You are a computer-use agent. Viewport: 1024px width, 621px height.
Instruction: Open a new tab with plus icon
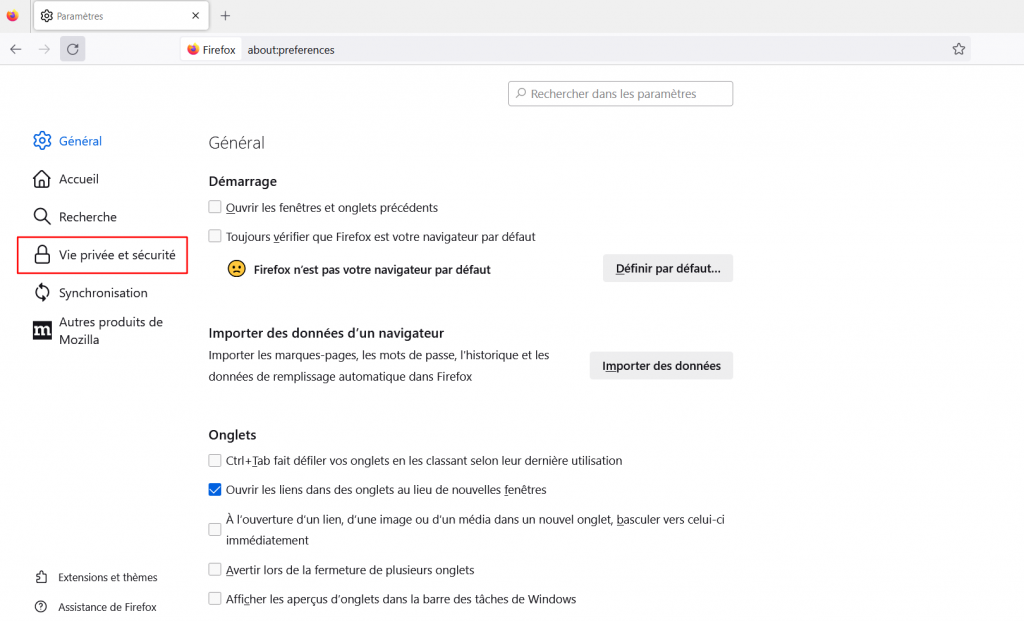[225, 16]
